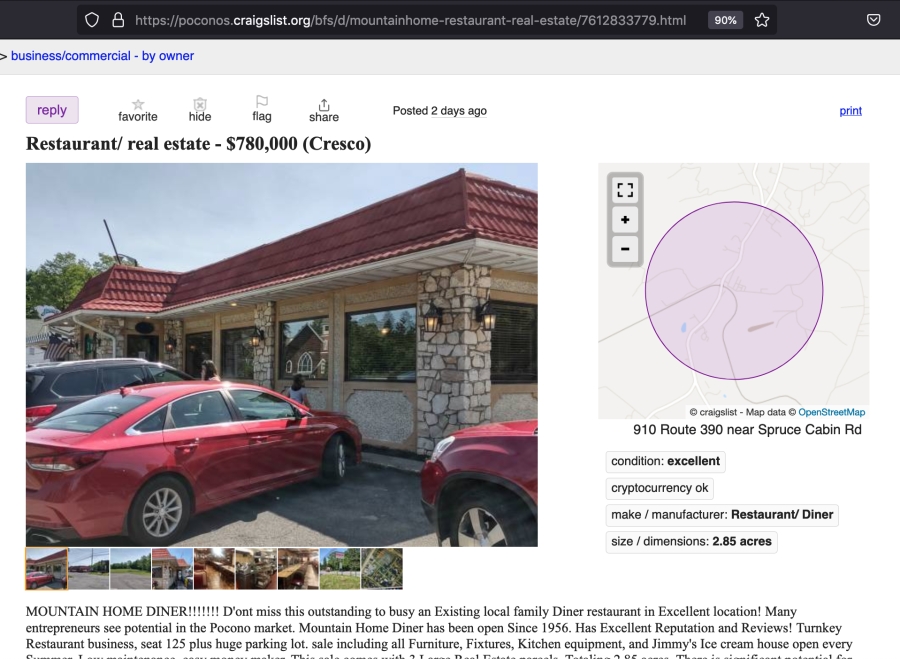
Task: Go to business/commercial - by owner category
Action: [x=102, y=56]
